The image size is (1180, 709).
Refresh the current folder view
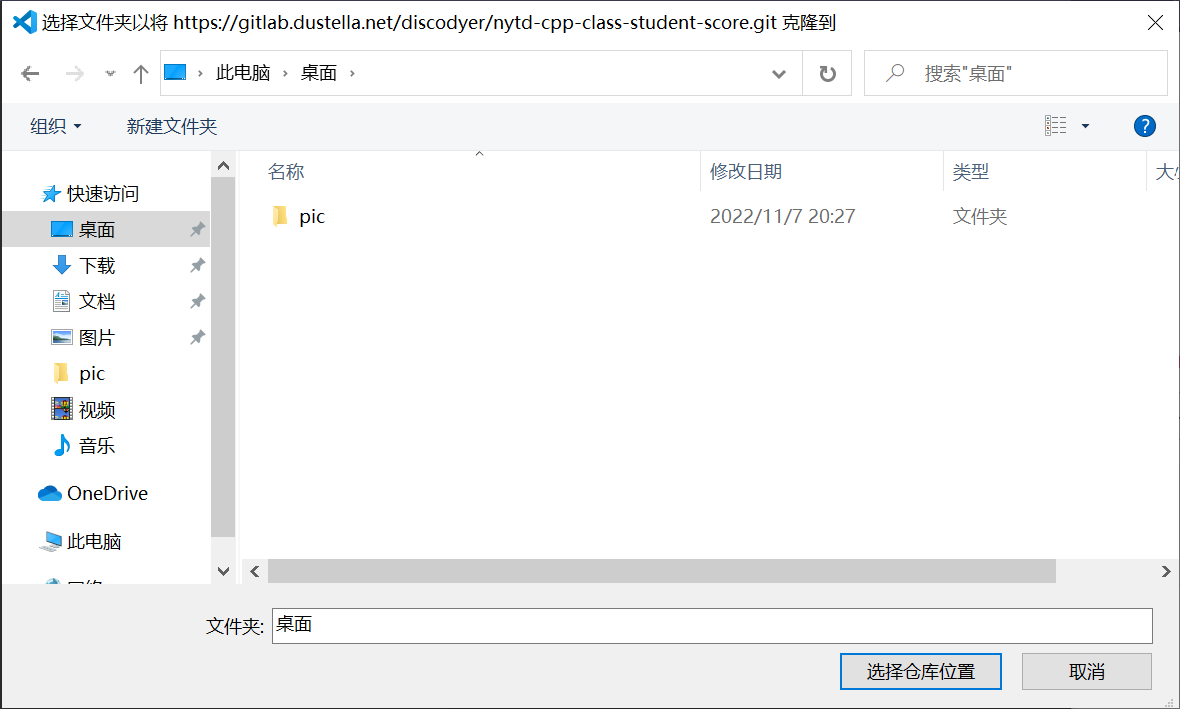tap(827, 74)
